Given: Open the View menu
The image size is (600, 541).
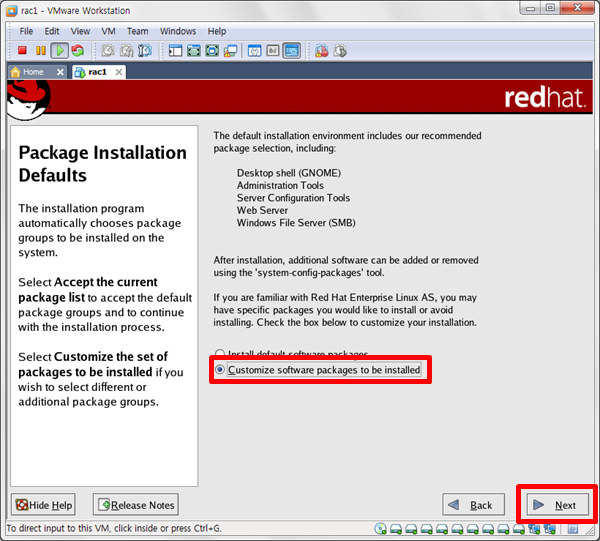Looking at the screenshot, I should click(x=80, y=31).
